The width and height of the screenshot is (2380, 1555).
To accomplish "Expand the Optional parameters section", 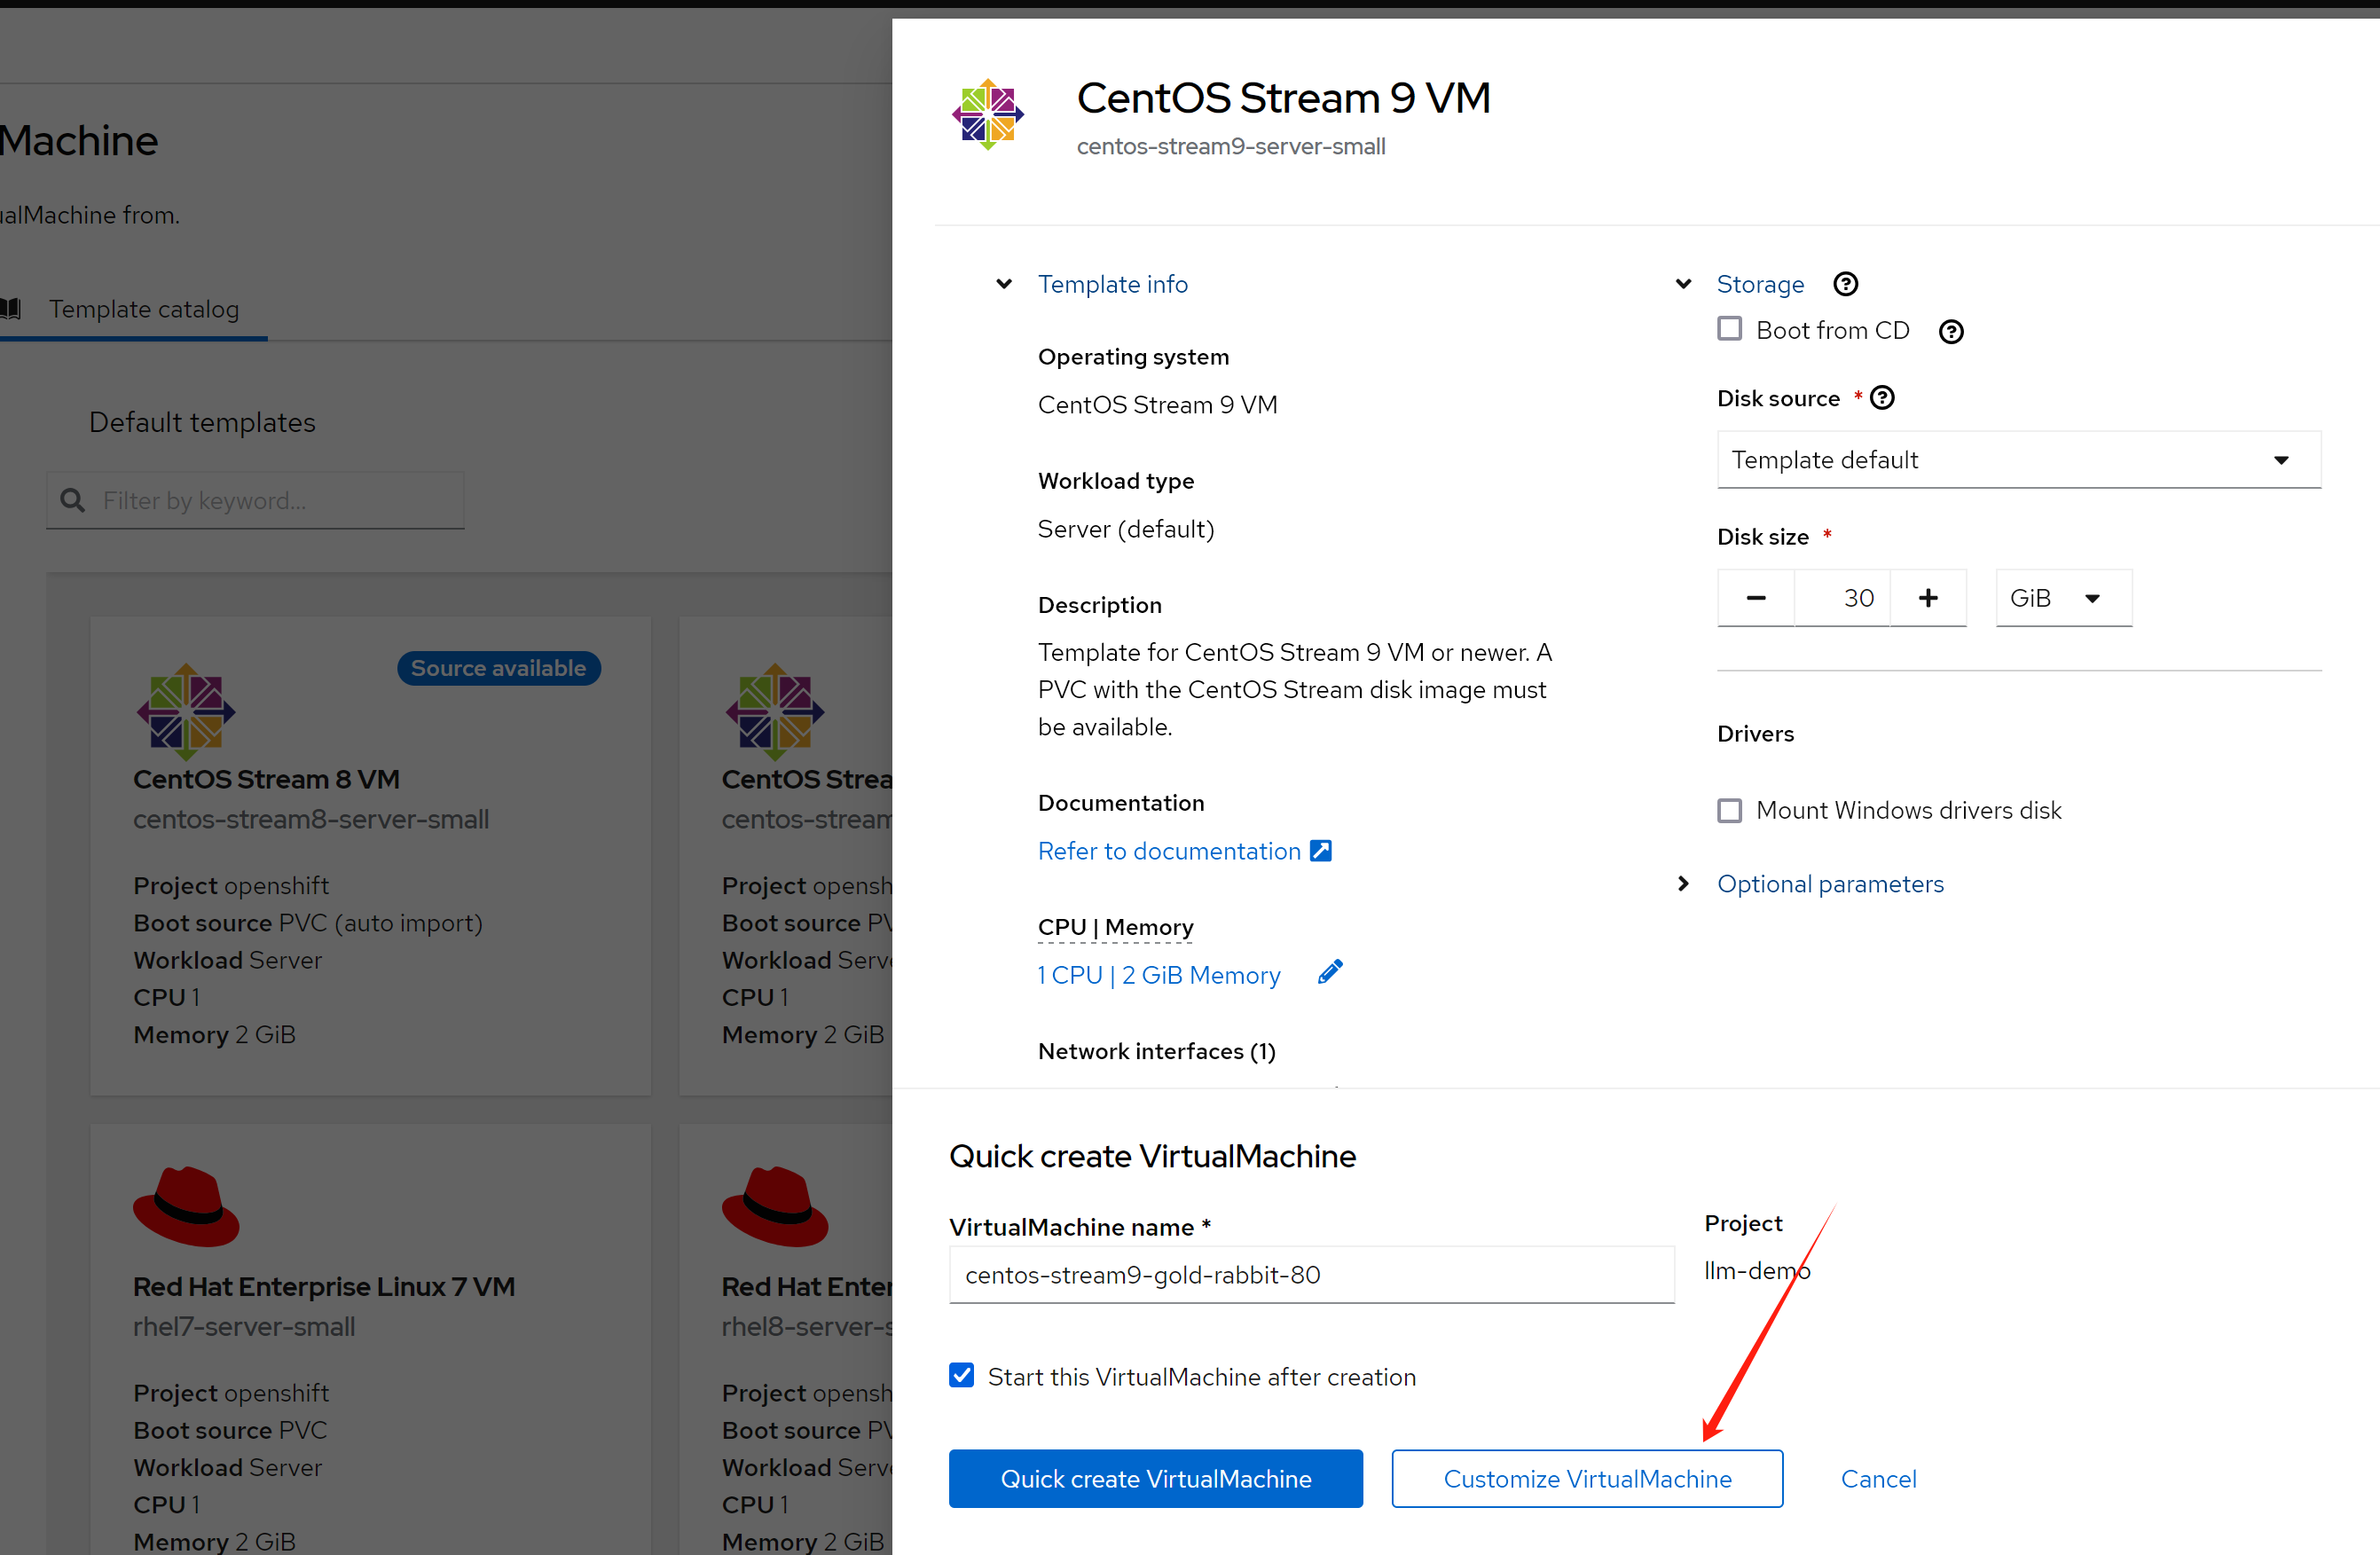I will 1829,884.
